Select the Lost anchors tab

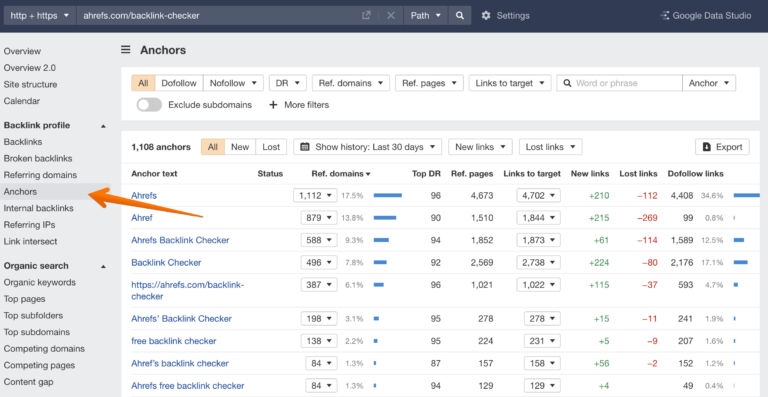point(271,147)
